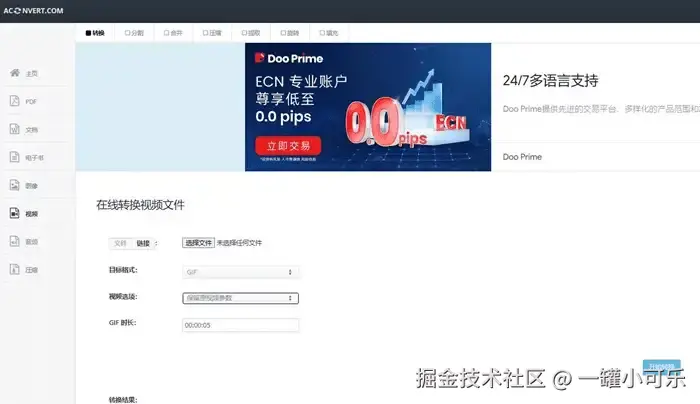This screenshot has width=700, height=404.
Task: Switch to the 压缩 compress tab
Action: [x=212, y=33]
